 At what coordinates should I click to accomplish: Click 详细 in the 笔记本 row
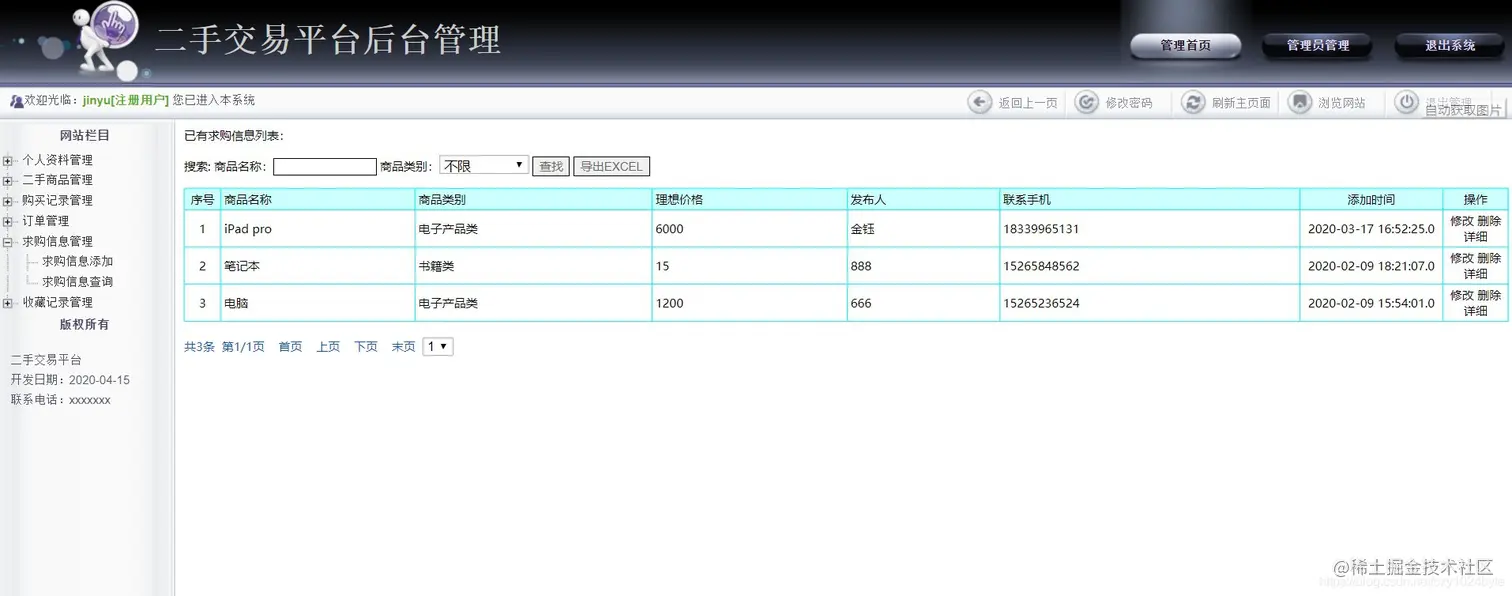(1475, 274)
